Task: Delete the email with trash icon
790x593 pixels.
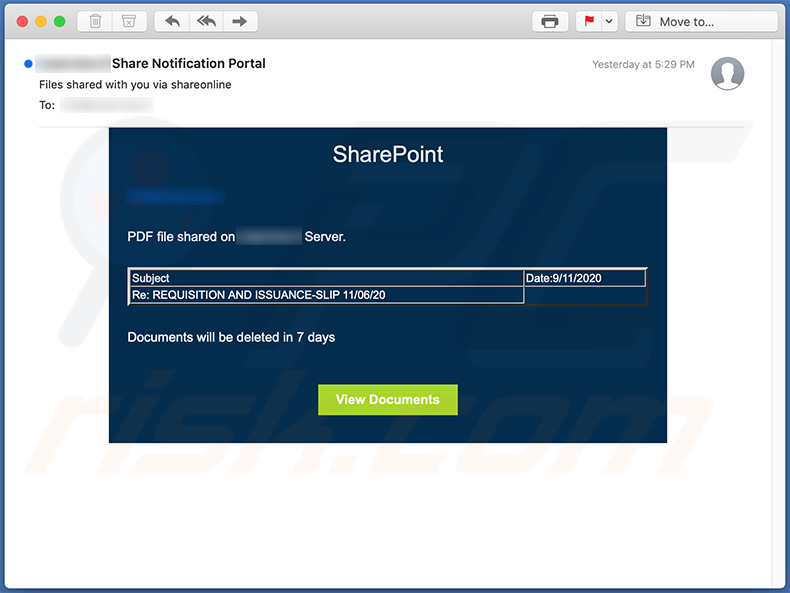Action: (95, 21)
